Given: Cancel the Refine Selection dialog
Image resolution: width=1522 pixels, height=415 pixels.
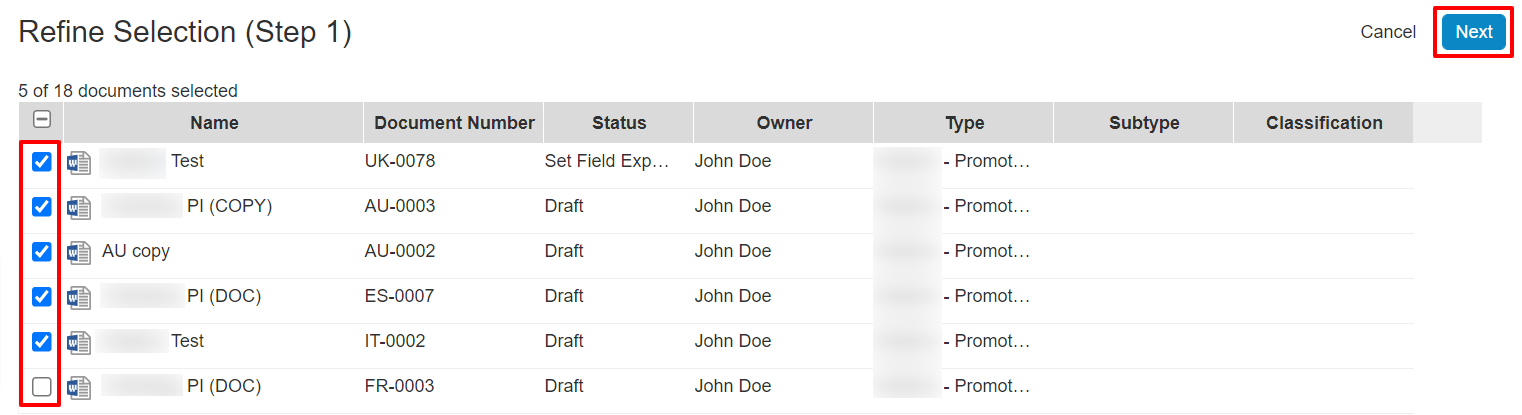Looking at the screenshot, I should [1388, 32].
